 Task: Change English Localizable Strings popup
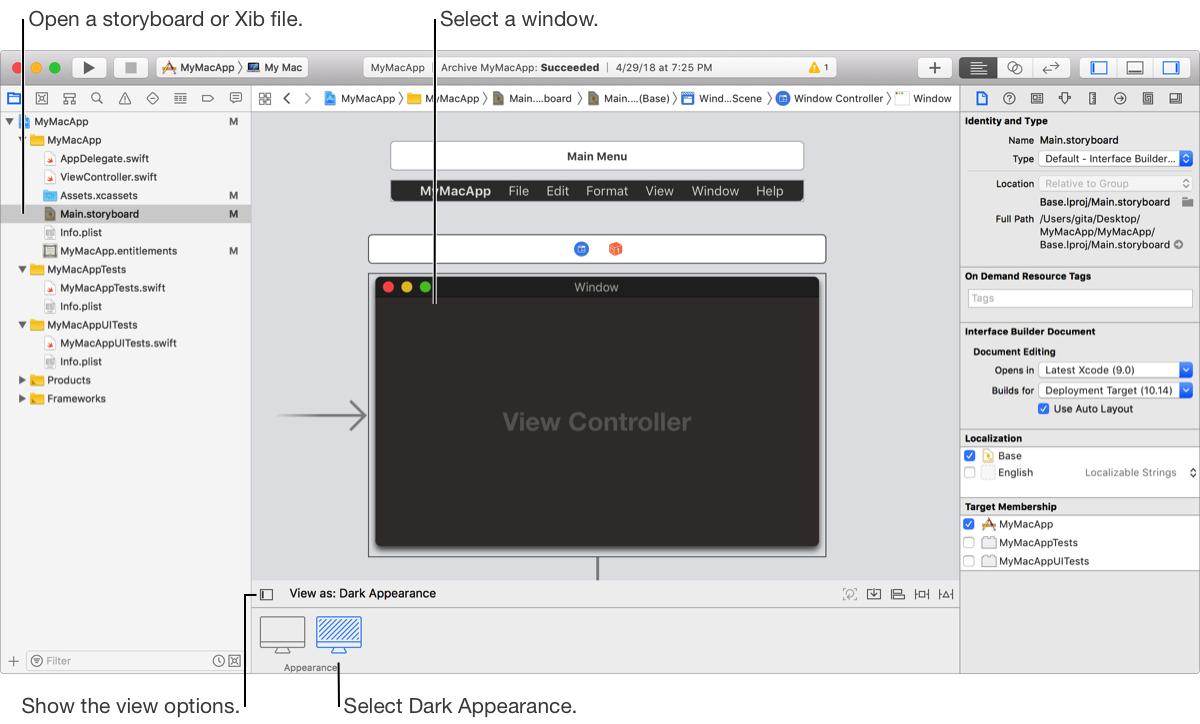click(x=1140, y=473)
